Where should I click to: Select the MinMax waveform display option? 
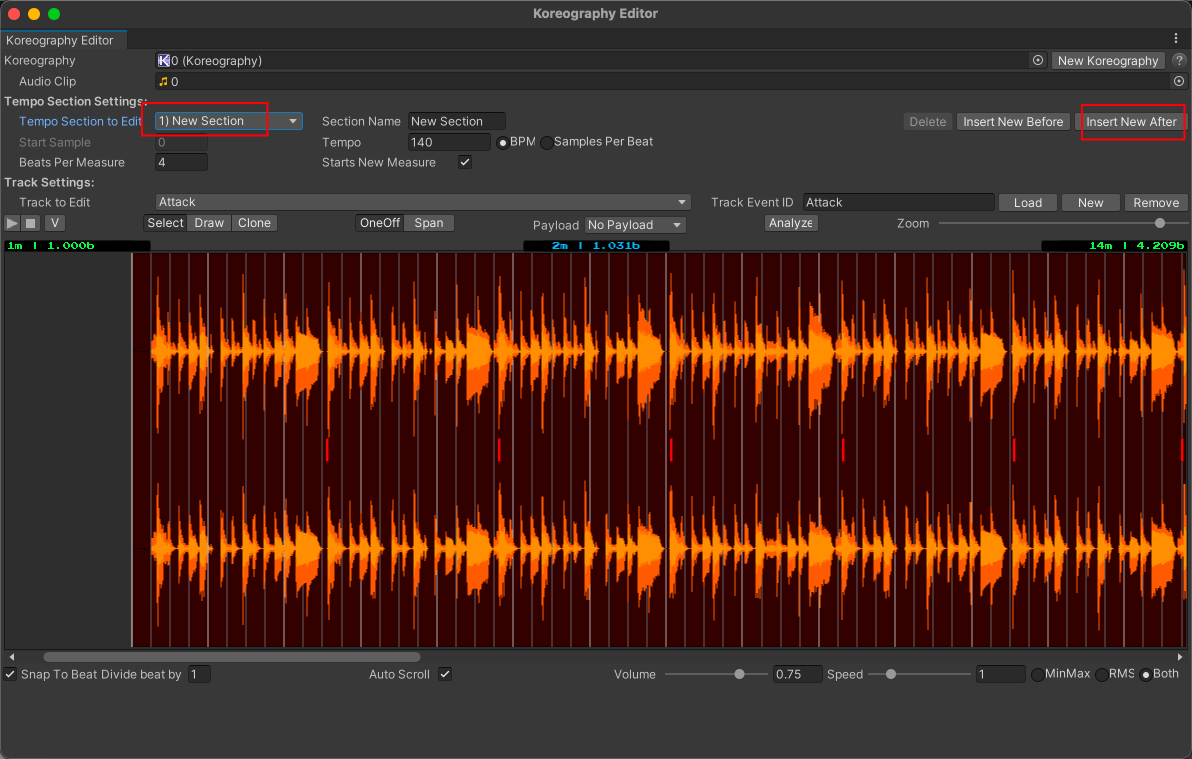[1038, 675]
